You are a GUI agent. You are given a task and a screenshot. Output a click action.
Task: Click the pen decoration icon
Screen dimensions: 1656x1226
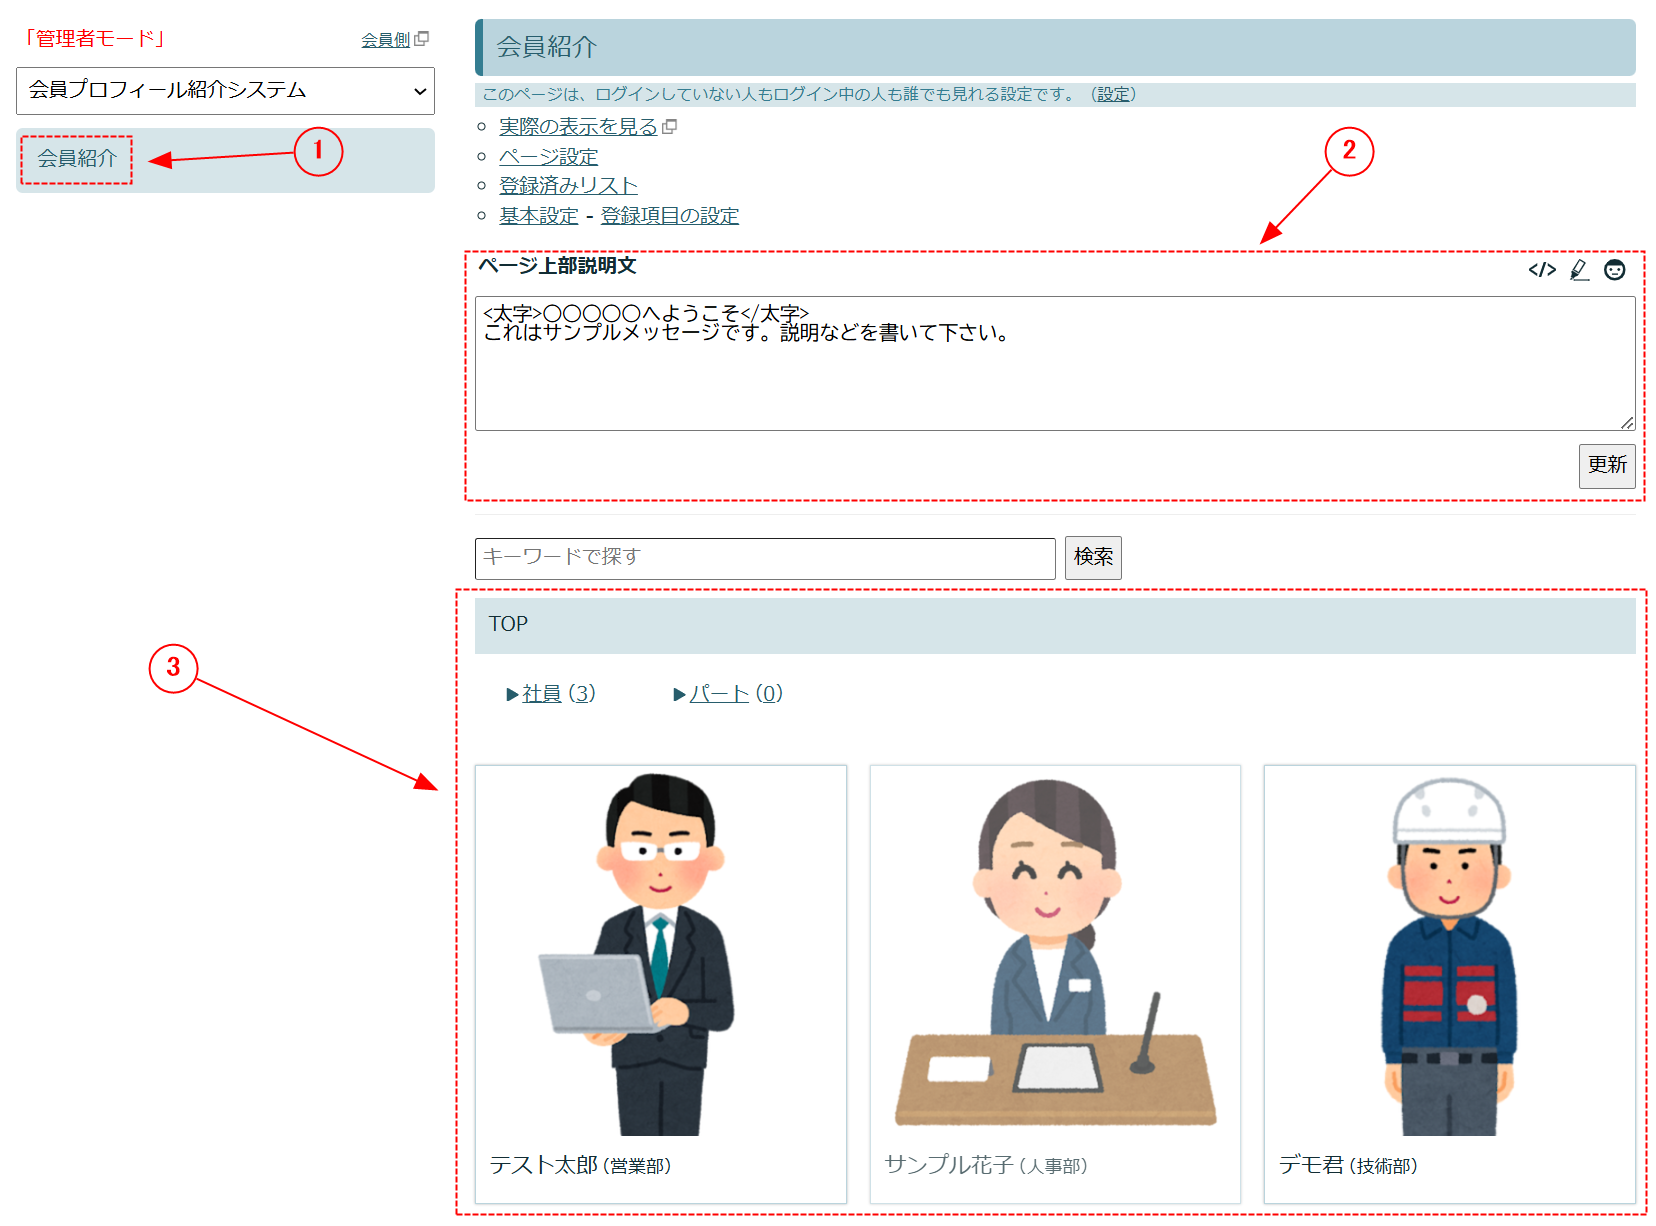pyautogui.click(x=1579, y=270)
